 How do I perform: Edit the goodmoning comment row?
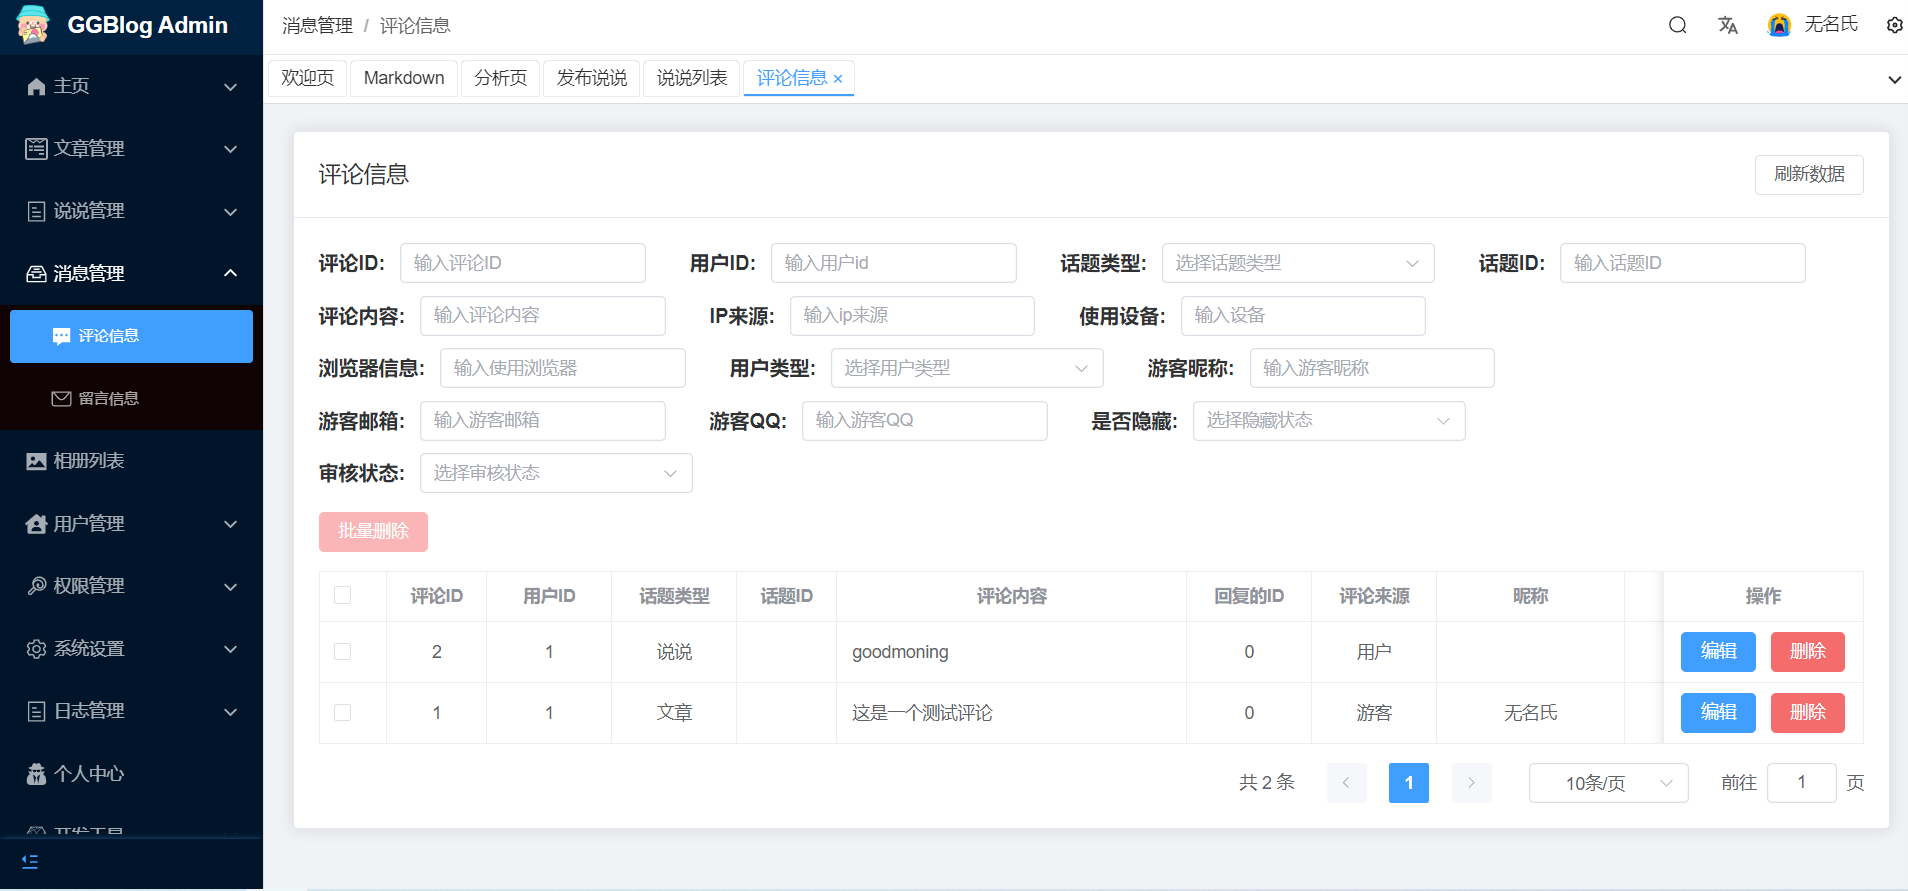coord(1718,652)
